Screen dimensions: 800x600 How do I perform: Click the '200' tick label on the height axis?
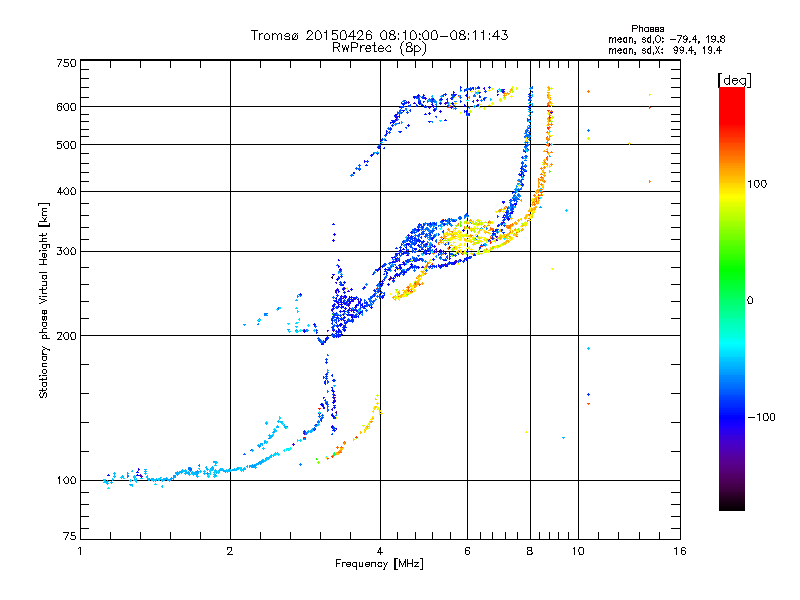[x=66, y=335]
